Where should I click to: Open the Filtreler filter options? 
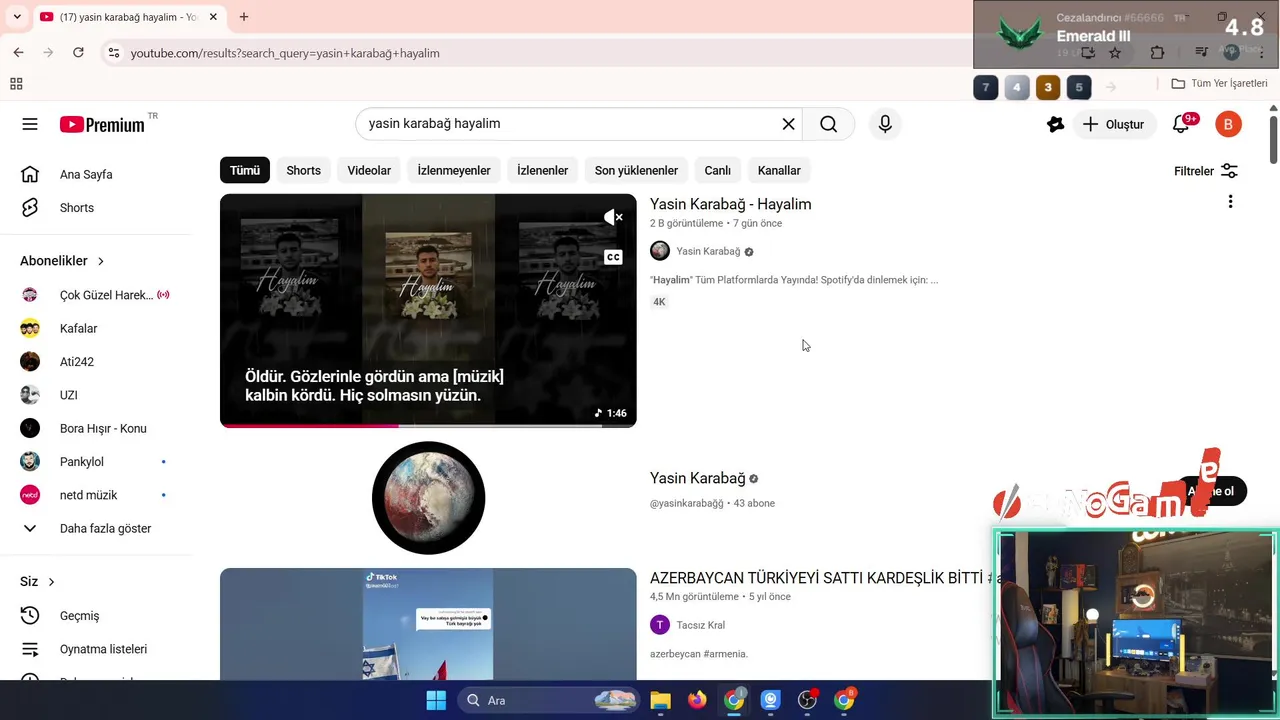(1206, 171)
